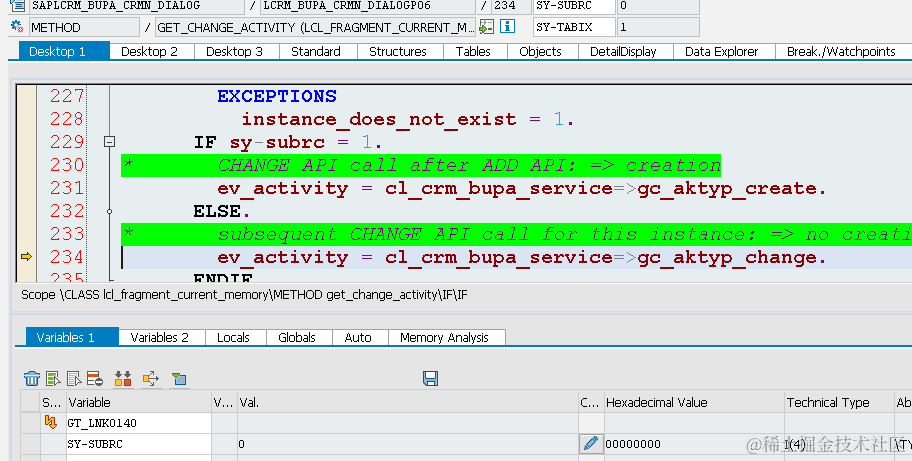
Task: Click the green navigate icon after GET_CHANGE_ACTIVITY
Action: pyautogui.click(x=486, y=27)
